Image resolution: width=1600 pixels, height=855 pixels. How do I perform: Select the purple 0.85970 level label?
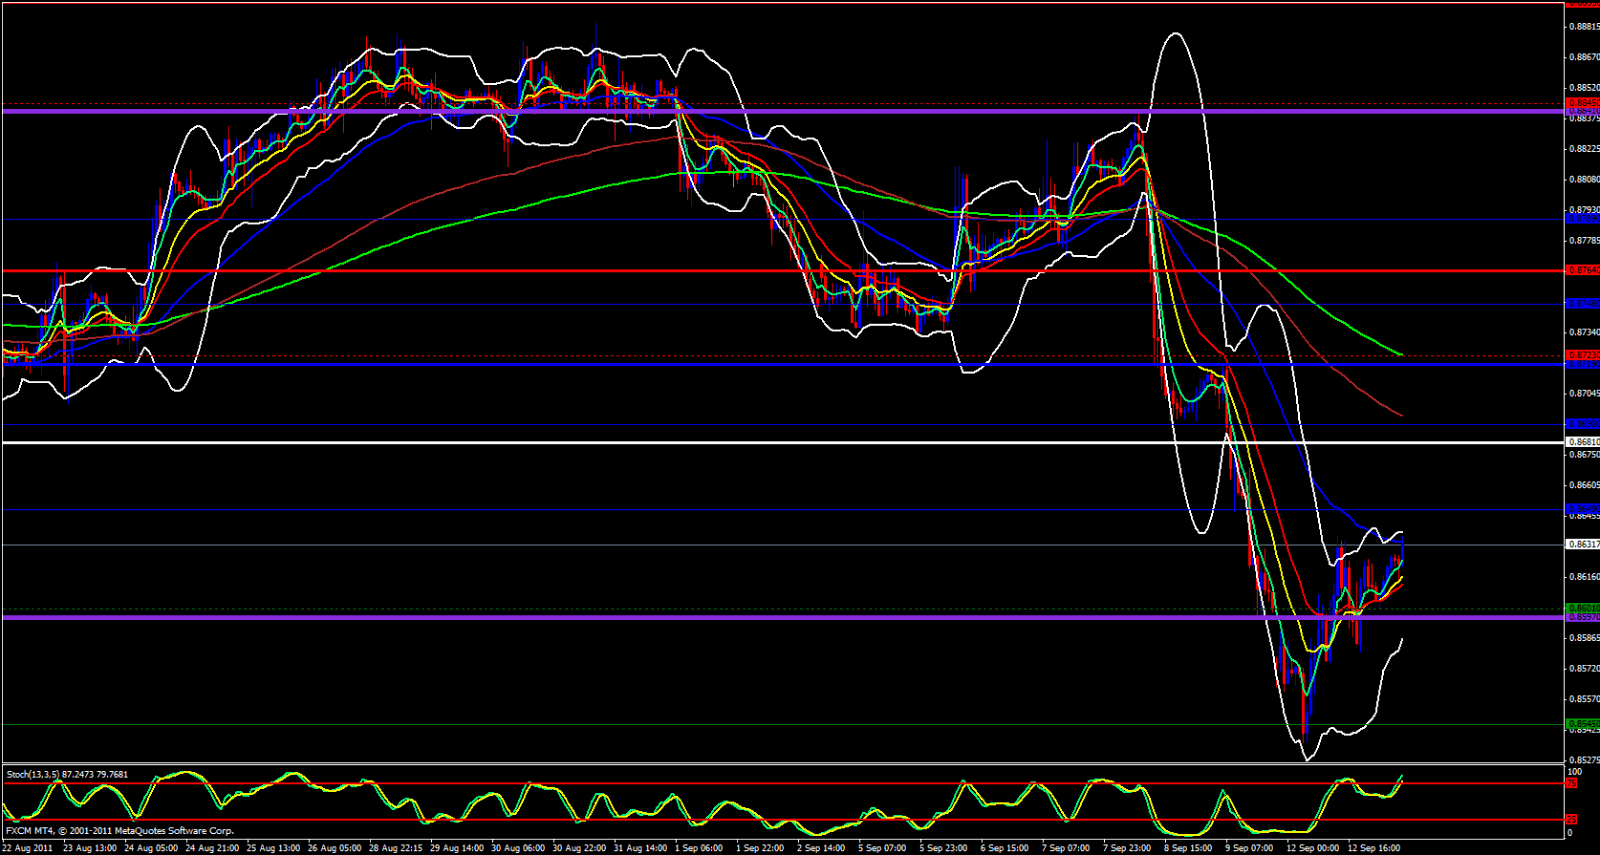click(1582, 617)
